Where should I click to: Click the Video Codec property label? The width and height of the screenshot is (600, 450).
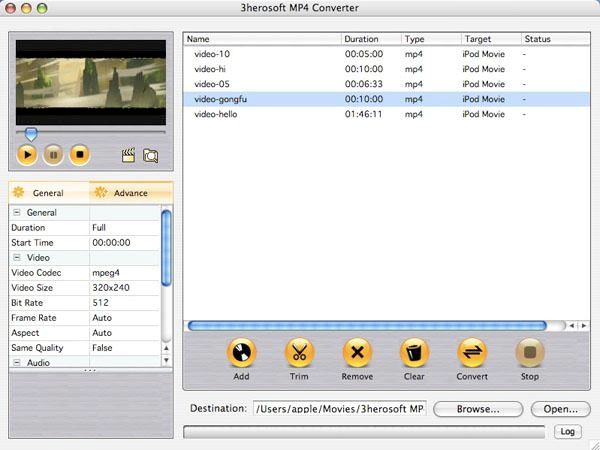click(36, 273)
